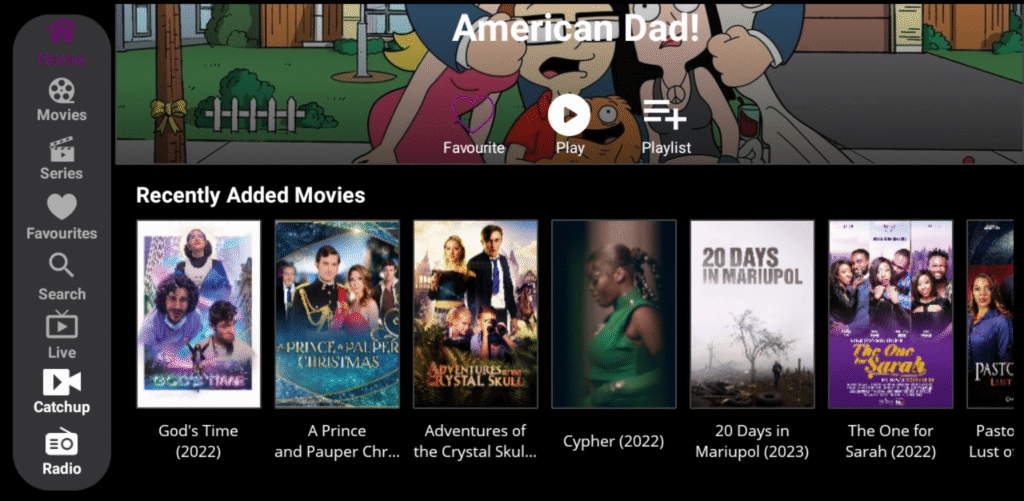Image resolution: width=1024 pixels, height=501 pixels.
Task: Open Favourites heart in sidebar
Action: (61, 208)
